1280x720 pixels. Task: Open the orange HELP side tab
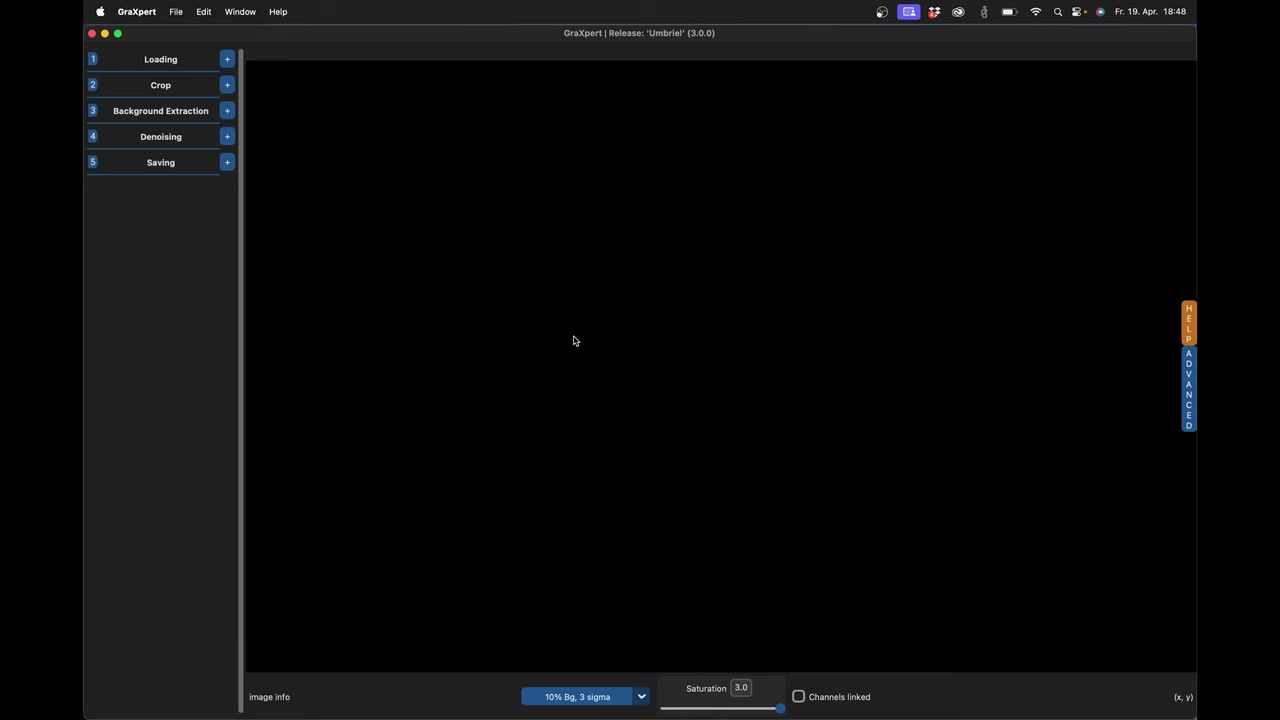pos(1188,323)
